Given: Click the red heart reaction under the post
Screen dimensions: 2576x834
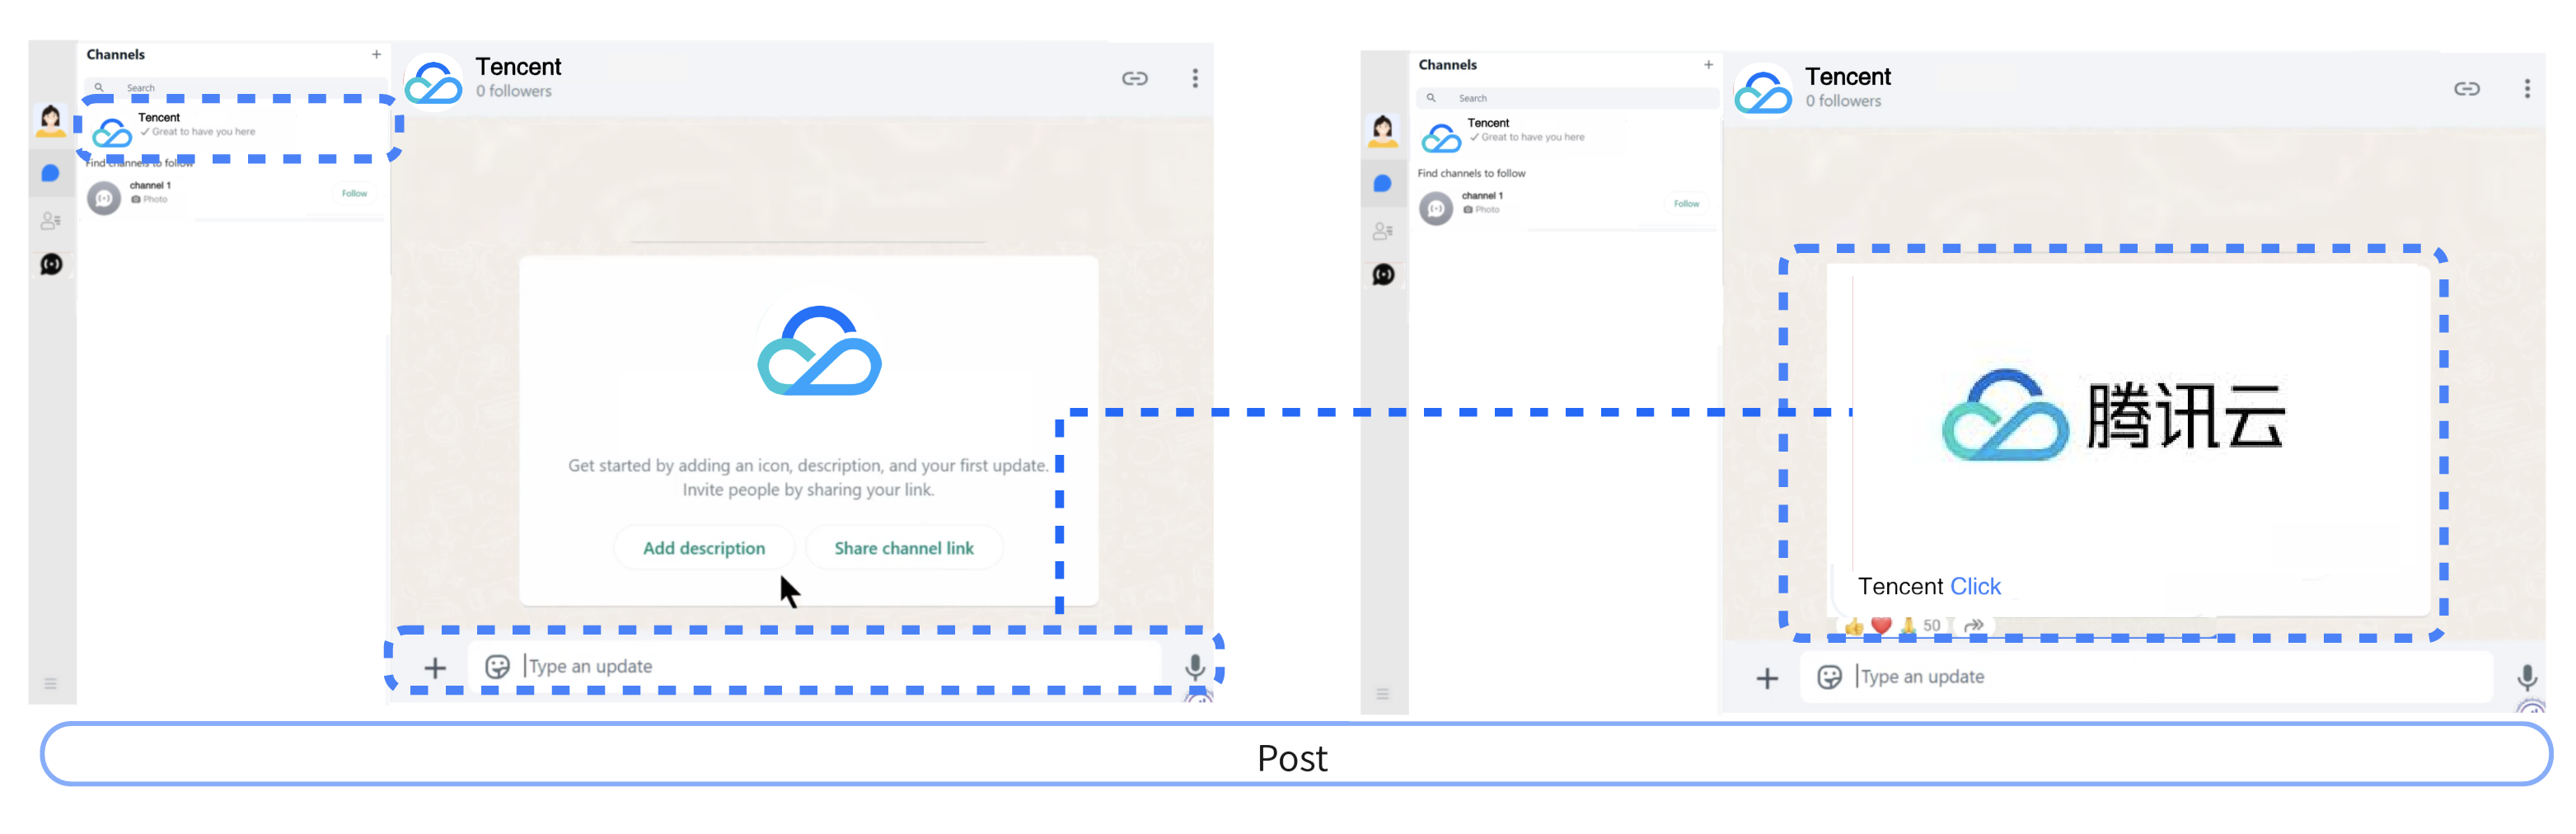Looking at the screenshot, I should click(1881, 626).
